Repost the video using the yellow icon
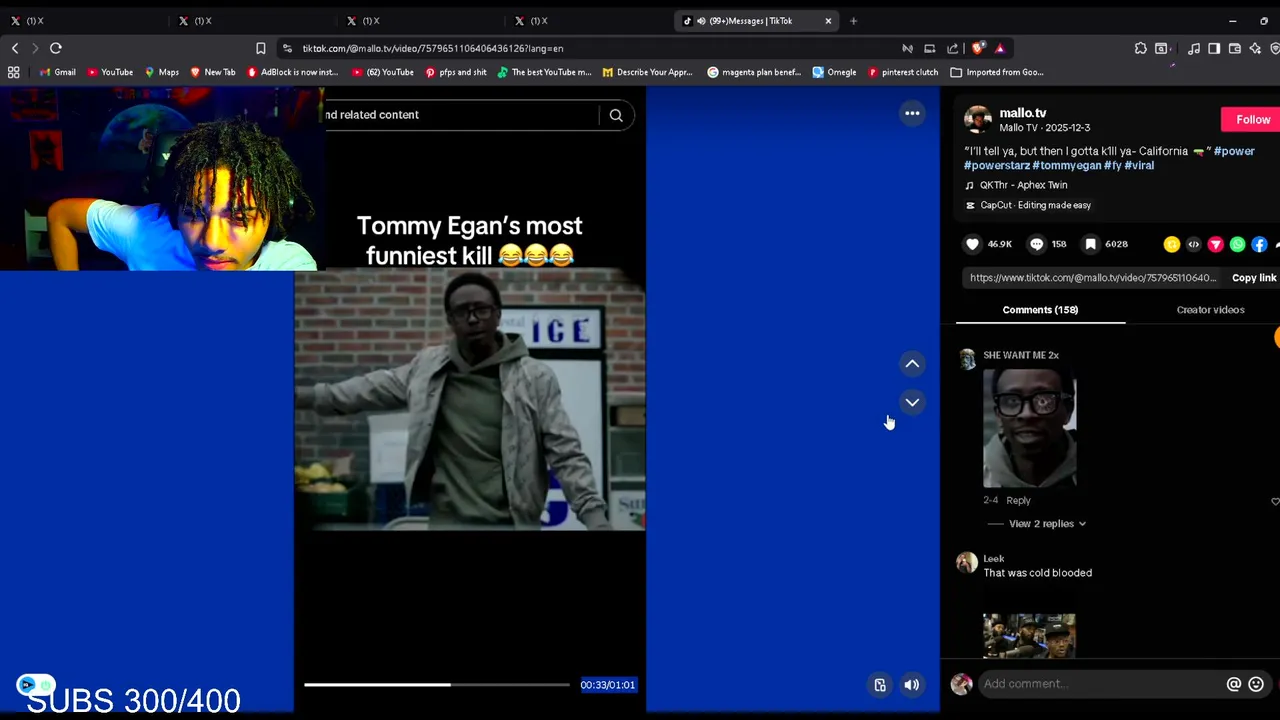Image resolution: width=1280 pixels, height=720 pixels. 1172,244
